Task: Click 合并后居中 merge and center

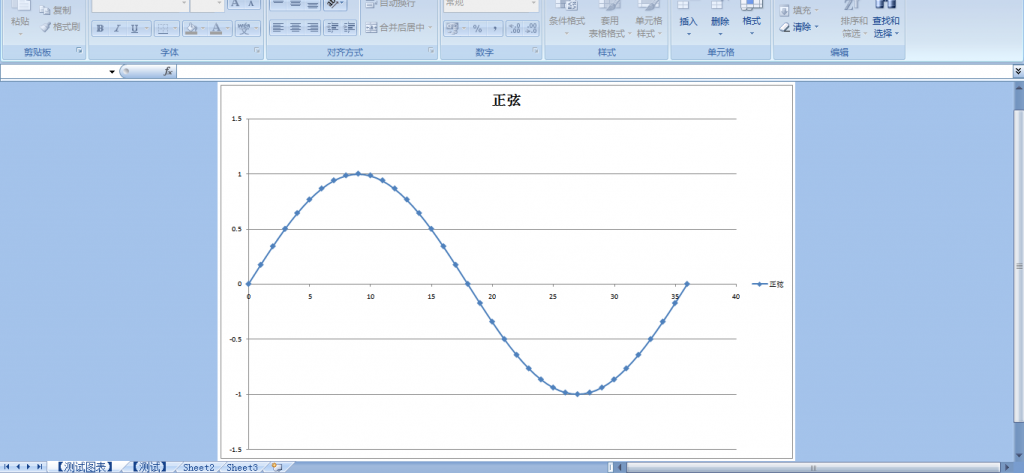Action: pos(394,27)
